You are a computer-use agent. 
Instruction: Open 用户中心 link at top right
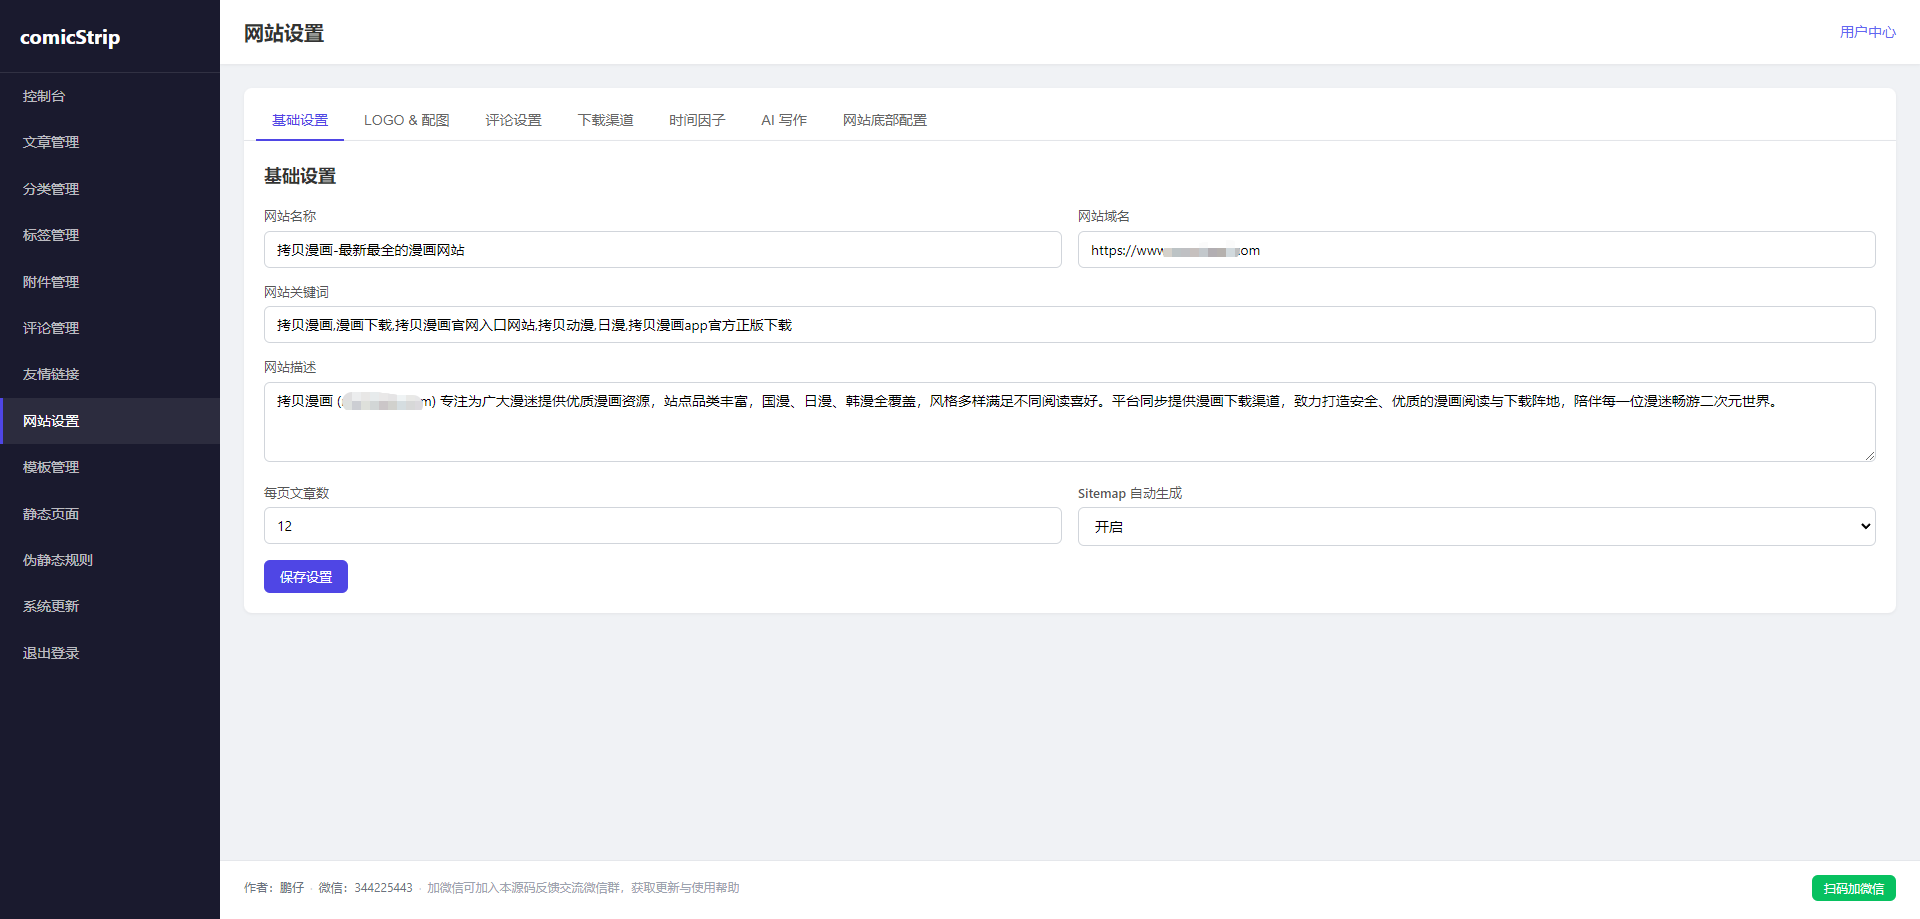[1867, 32]
